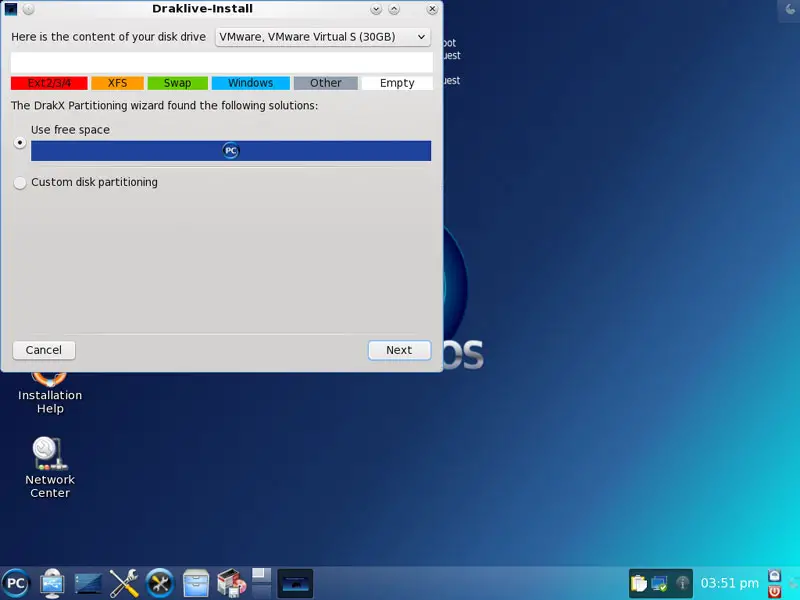This screenshot has height=600, width=800.
Task: Launch the software package installer icon
Action: coord(231,583)
